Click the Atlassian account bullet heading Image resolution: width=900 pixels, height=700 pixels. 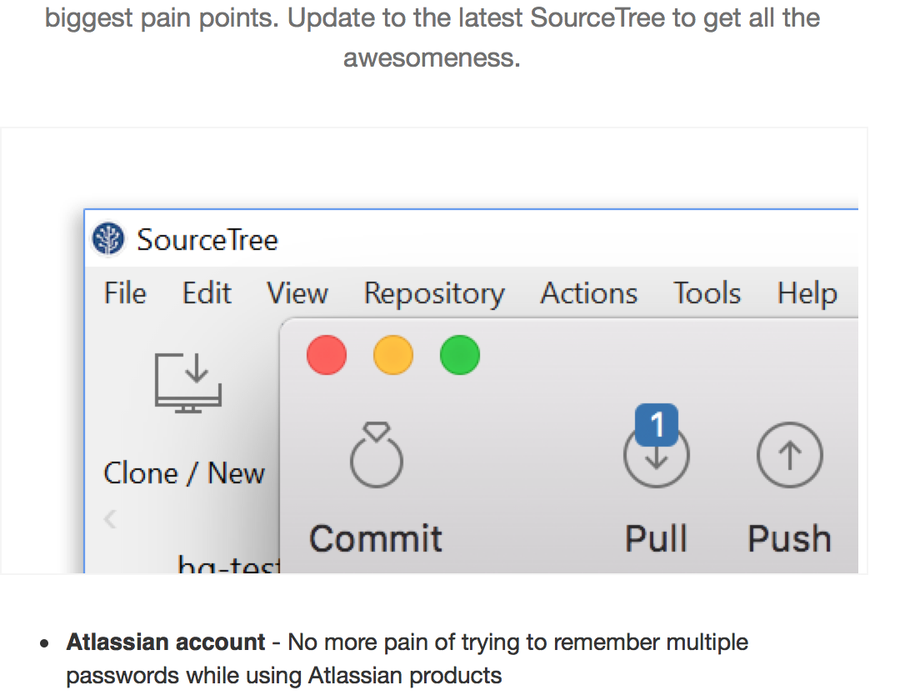[166, 642]
